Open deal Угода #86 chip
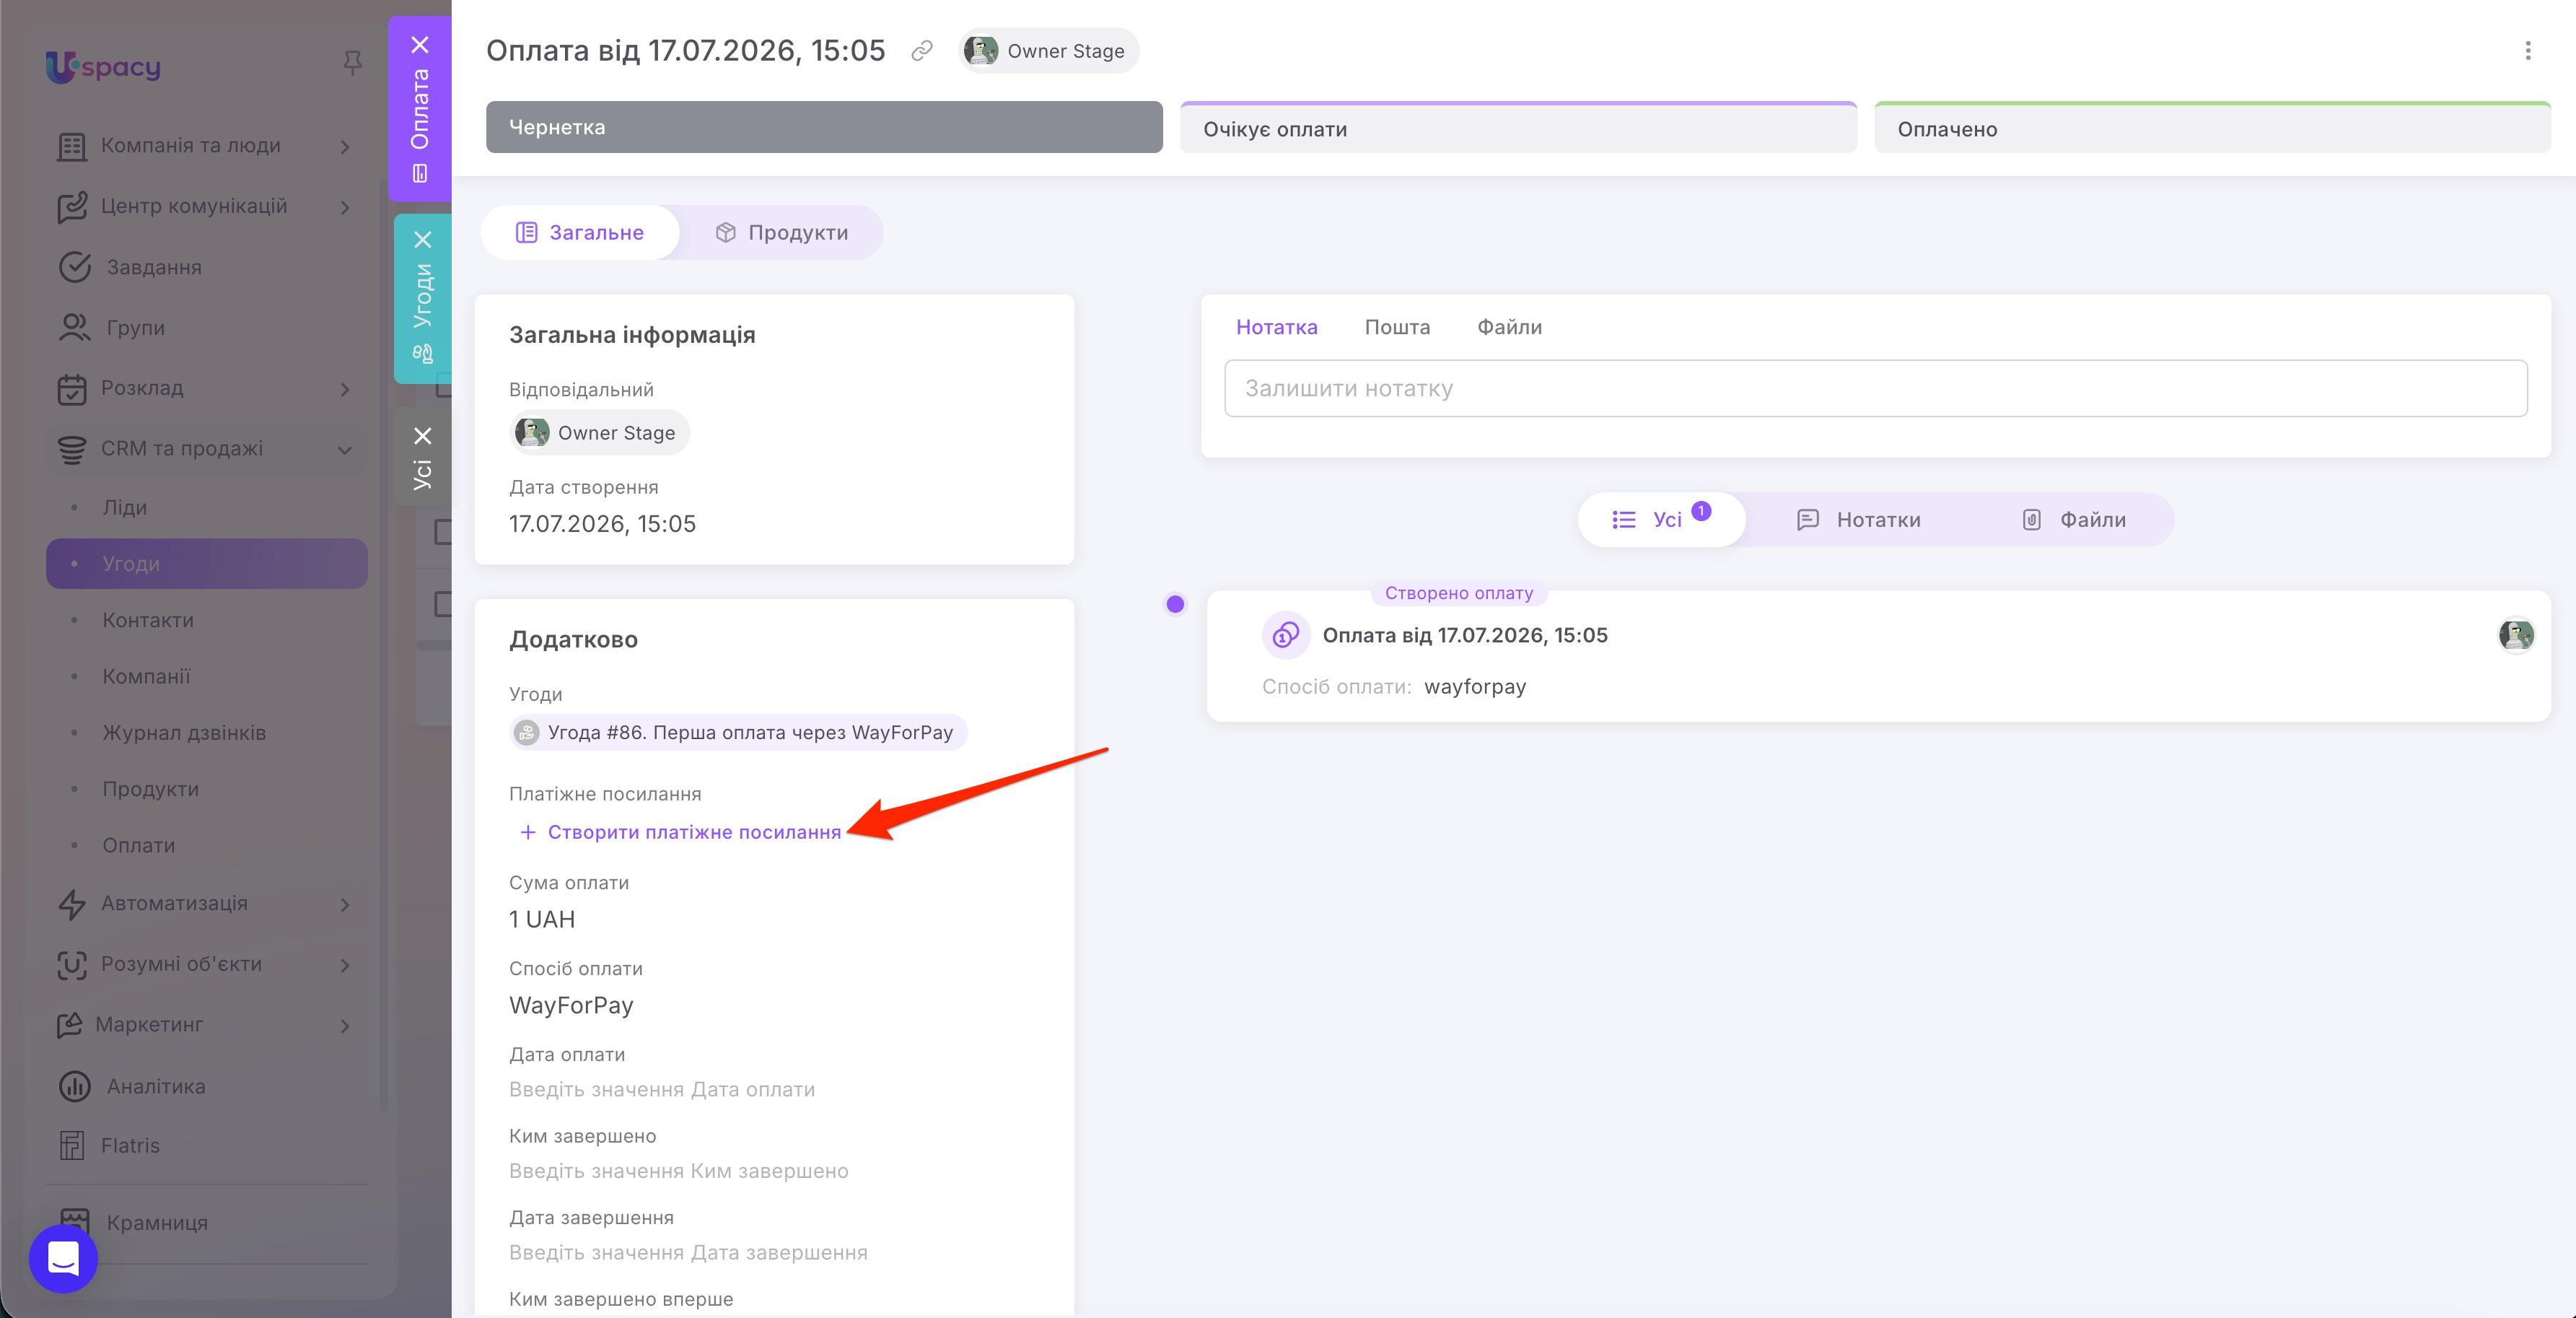 (x=738, y=732)
